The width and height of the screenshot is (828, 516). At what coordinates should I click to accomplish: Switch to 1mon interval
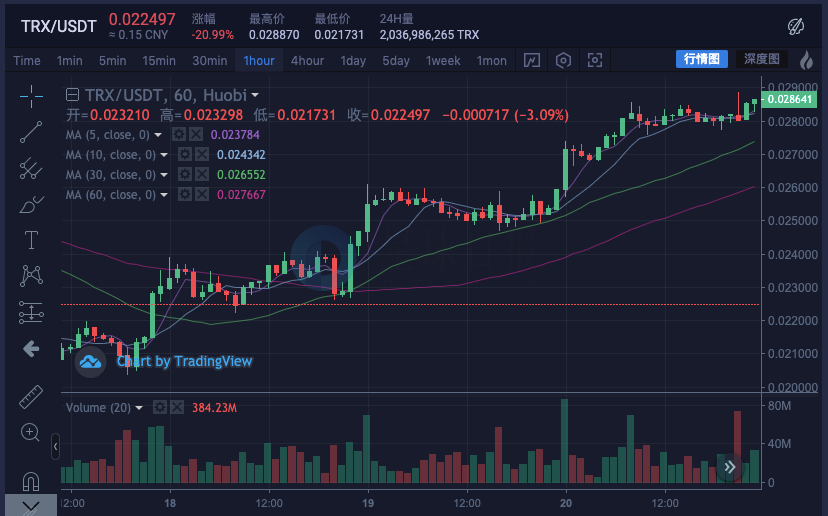[x=492, y=61]
